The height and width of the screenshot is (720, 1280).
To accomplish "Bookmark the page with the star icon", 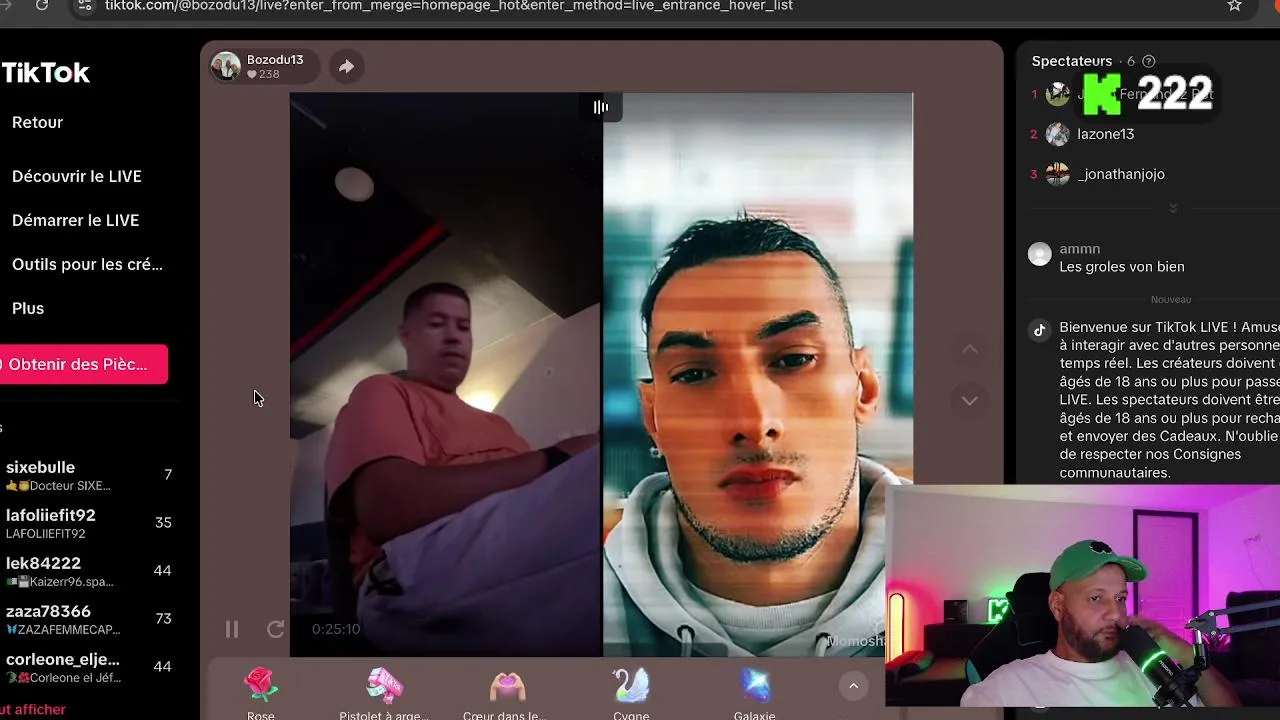I will point(1235,5).
